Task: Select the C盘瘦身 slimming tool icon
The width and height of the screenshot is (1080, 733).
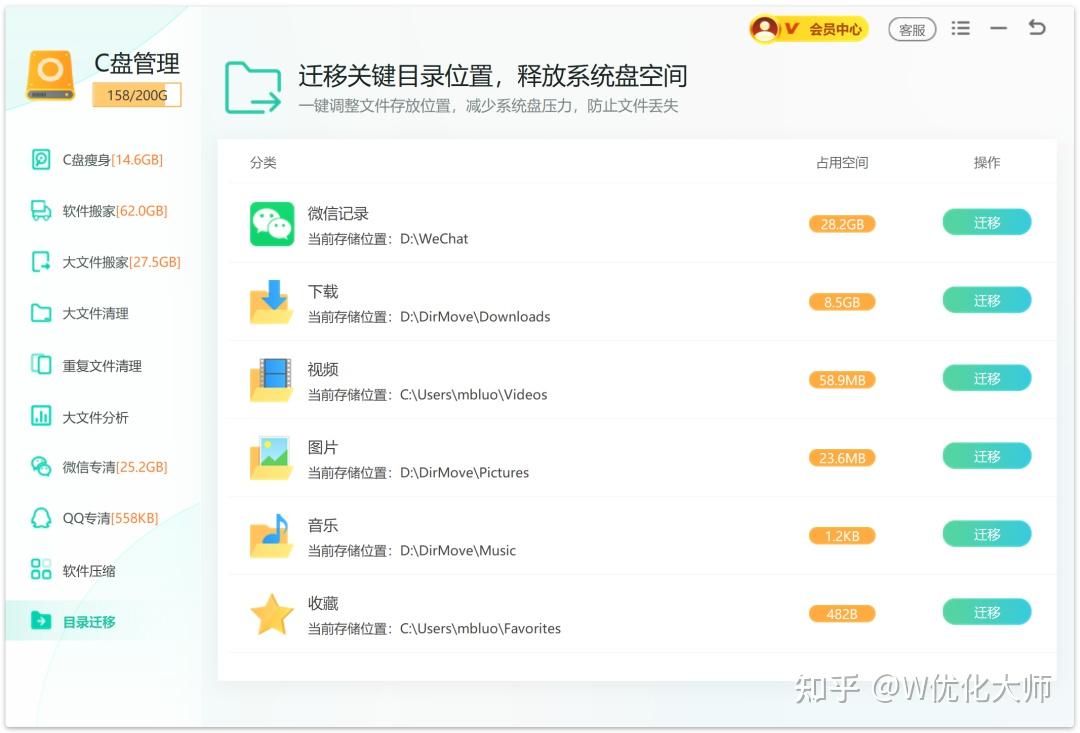Action: 41,158
